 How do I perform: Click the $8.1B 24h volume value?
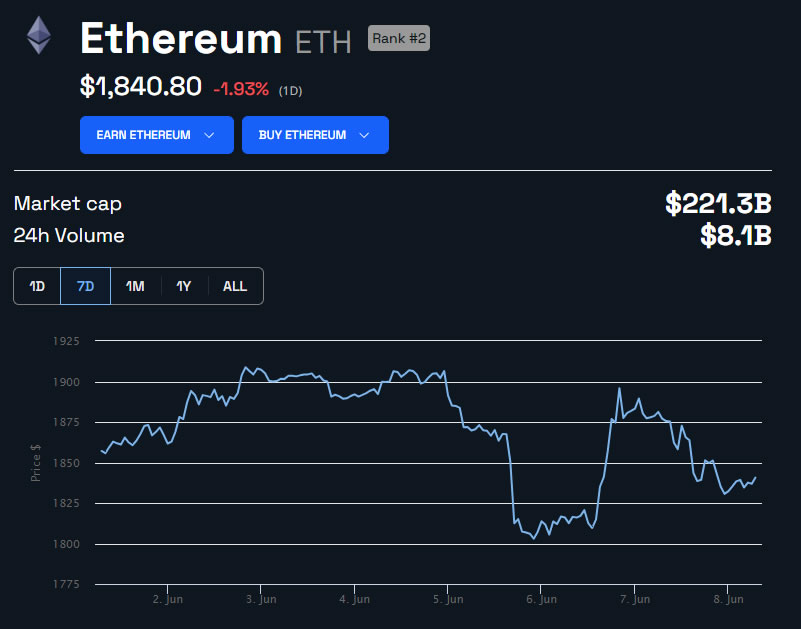click(735, 236)
